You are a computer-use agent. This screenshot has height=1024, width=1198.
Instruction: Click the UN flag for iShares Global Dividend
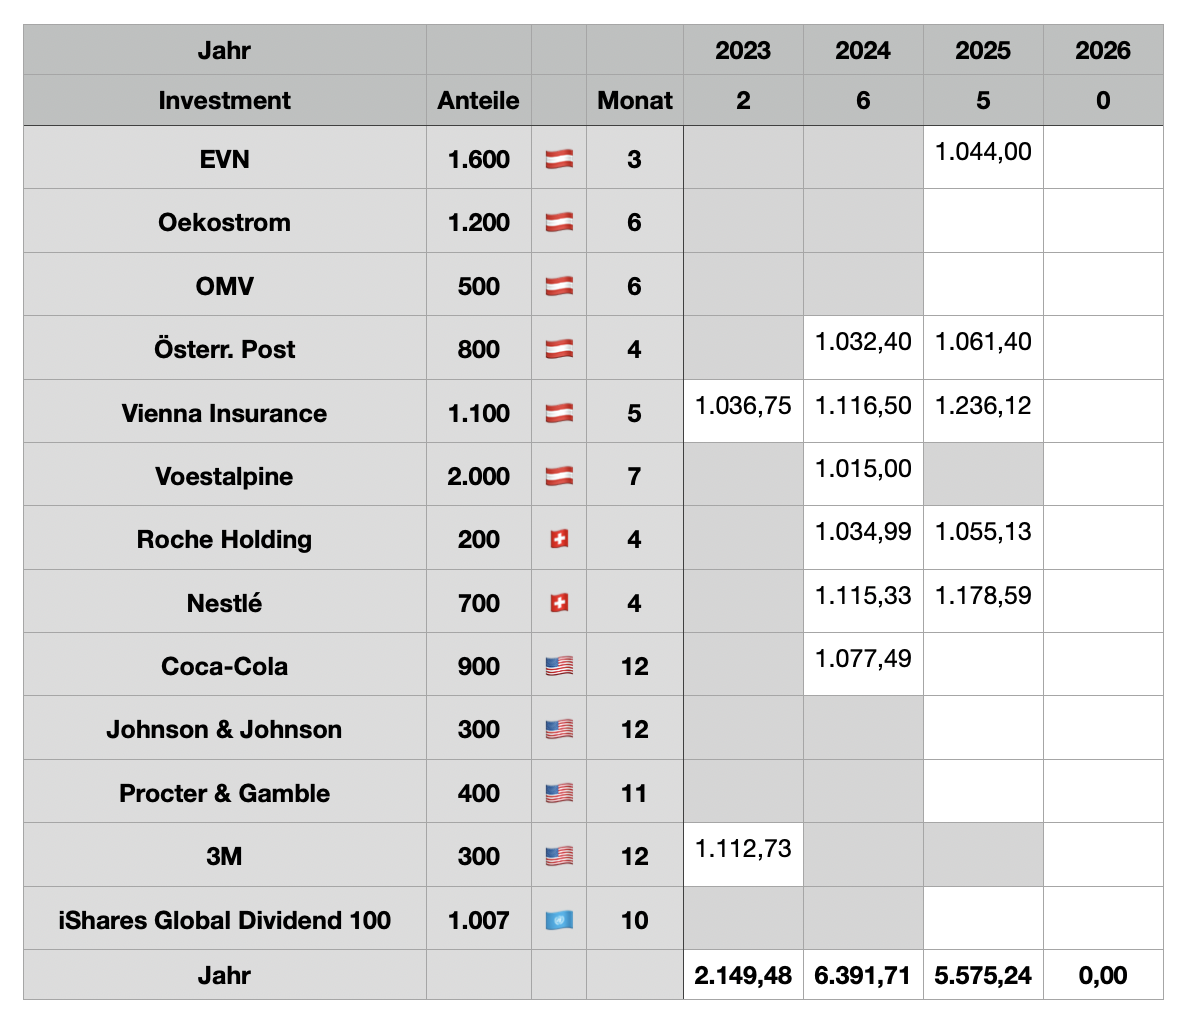pos(559,920)
